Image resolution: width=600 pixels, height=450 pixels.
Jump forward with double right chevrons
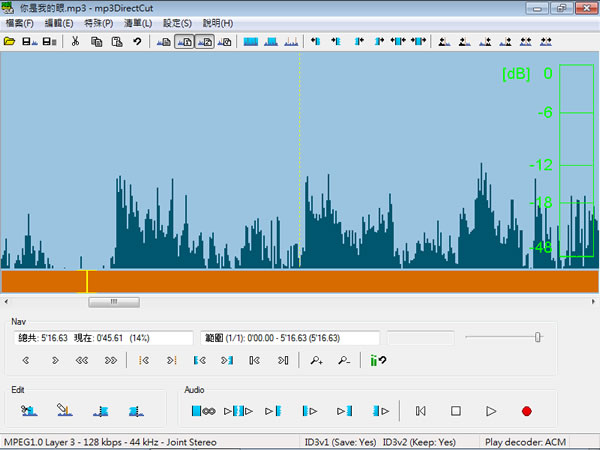tap(111, 360)
